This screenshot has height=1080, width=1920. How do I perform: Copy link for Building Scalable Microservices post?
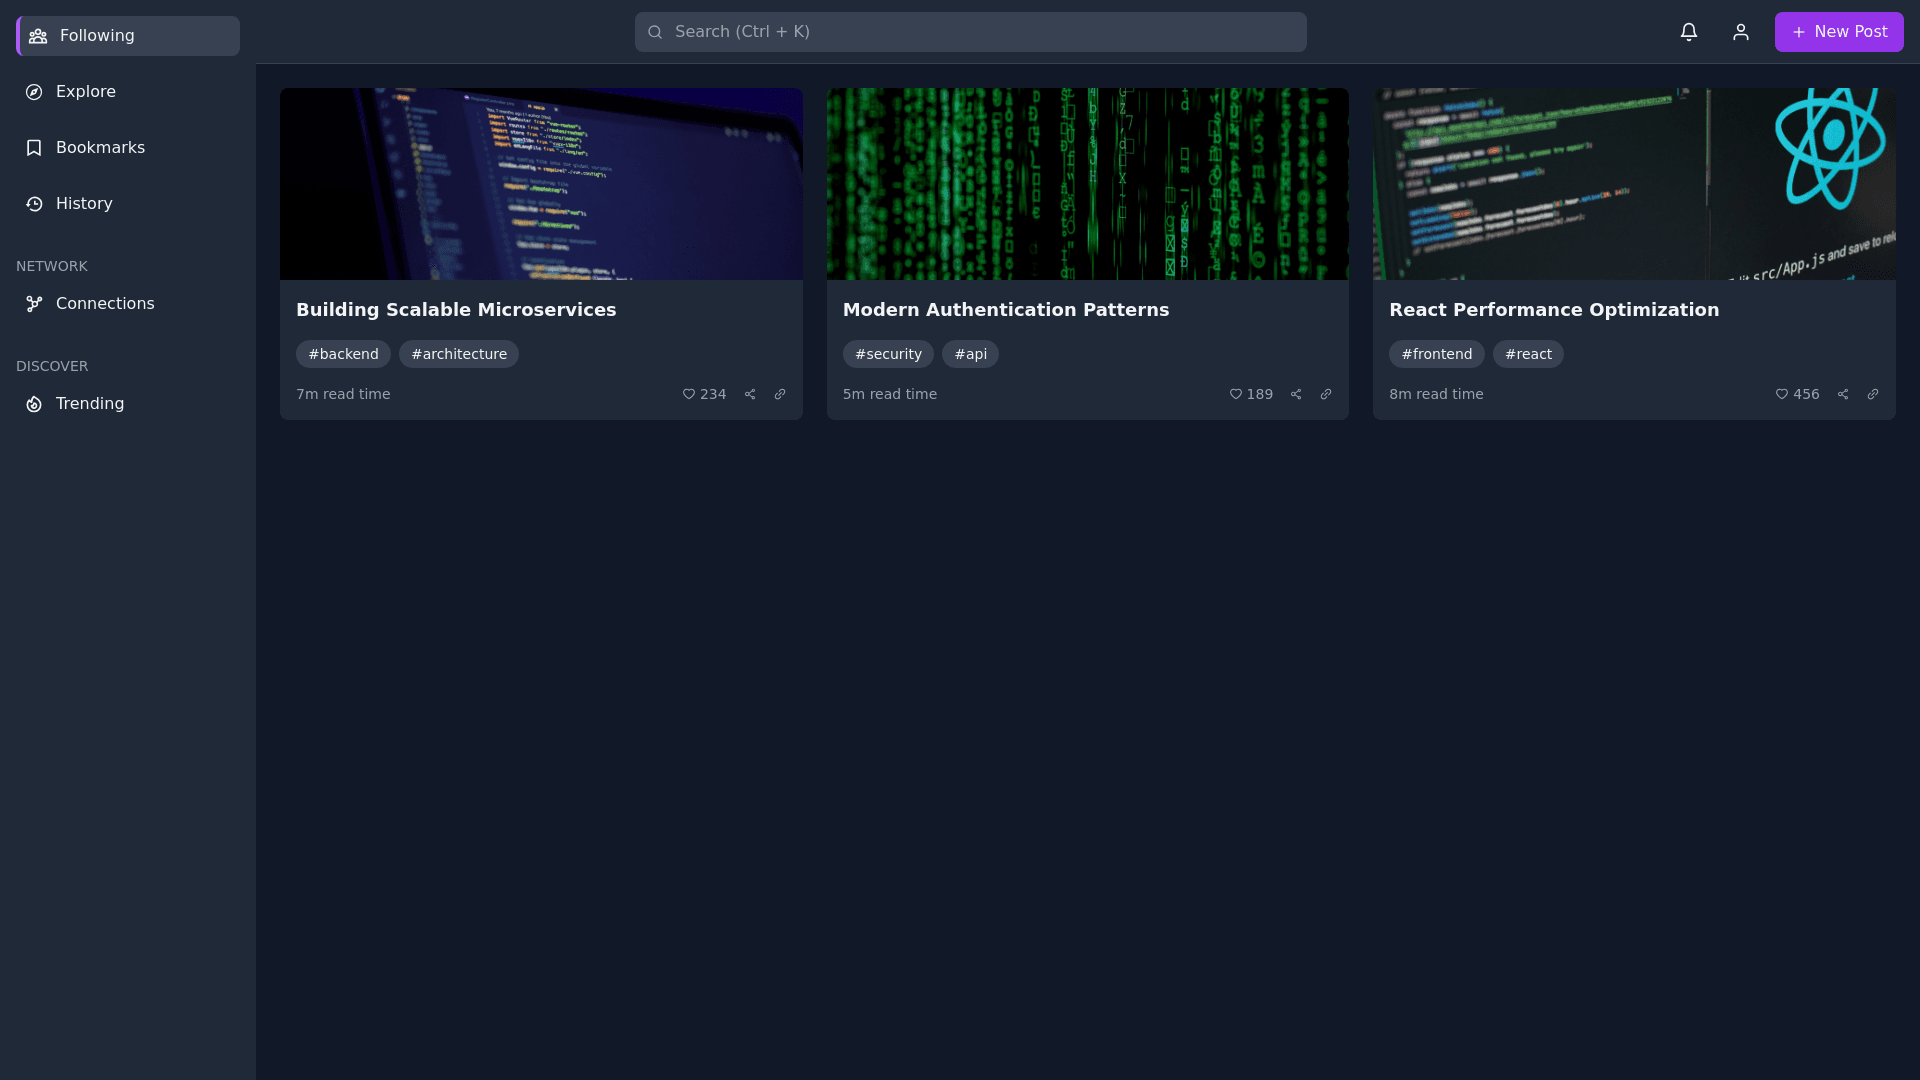tap(779, 394)
